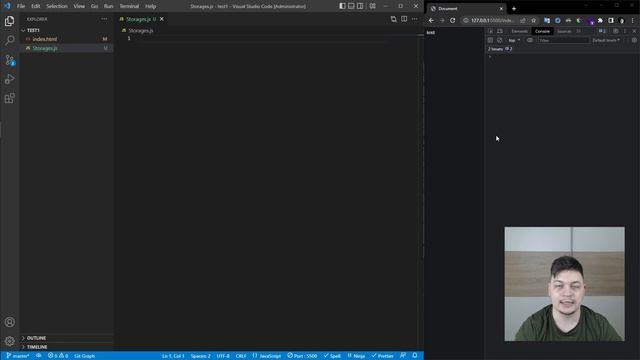Open the Search view in the activity bar
Screen dimensions: 640x360
pyautogui.click(x=9, y=40)
